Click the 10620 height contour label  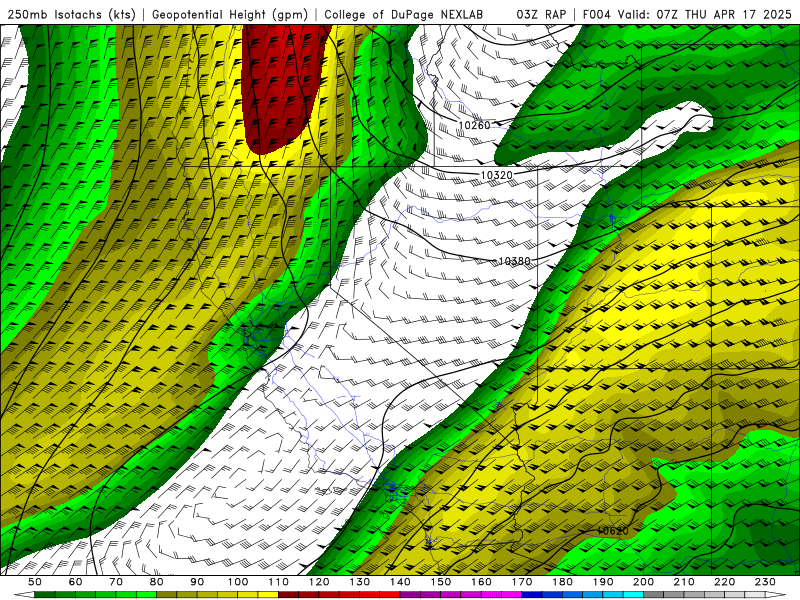[613, 531]
